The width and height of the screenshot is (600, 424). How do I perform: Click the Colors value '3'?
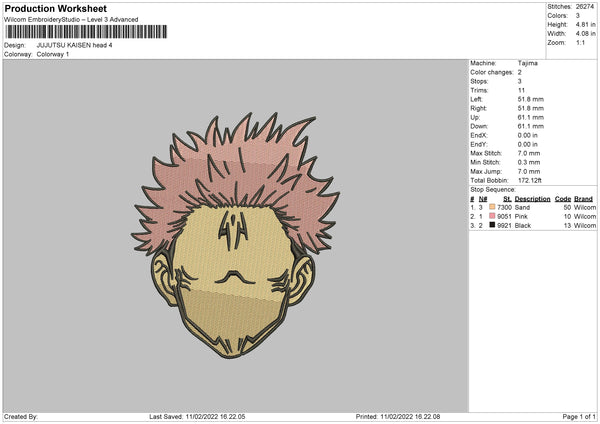click(x=577, y=16)
